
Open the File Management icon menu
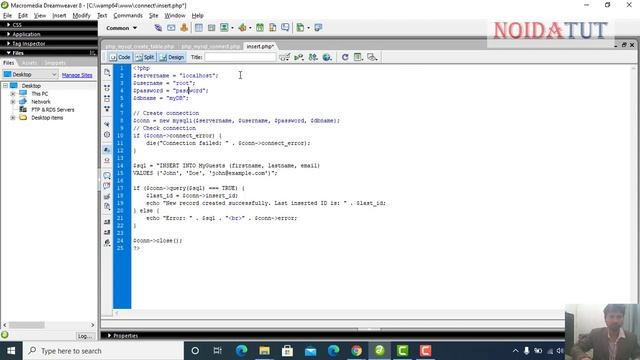[313, 57]
